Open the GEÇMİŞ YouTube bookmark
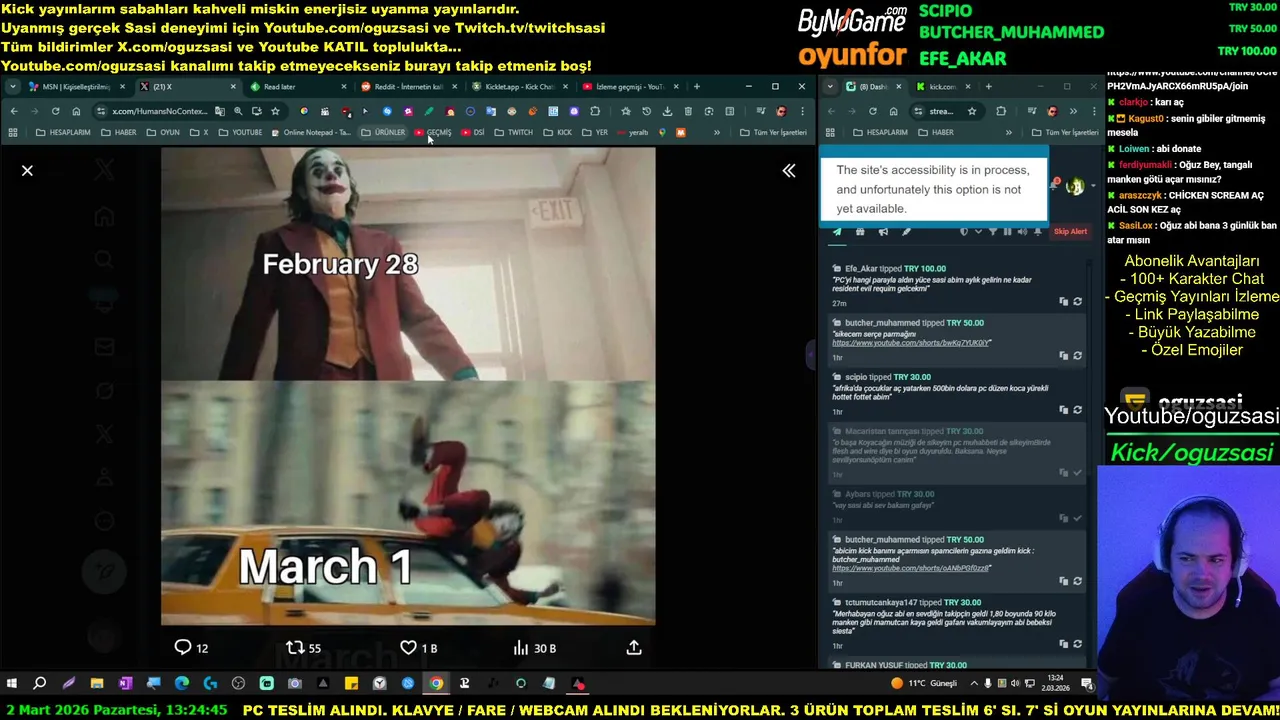 [433, 132]
